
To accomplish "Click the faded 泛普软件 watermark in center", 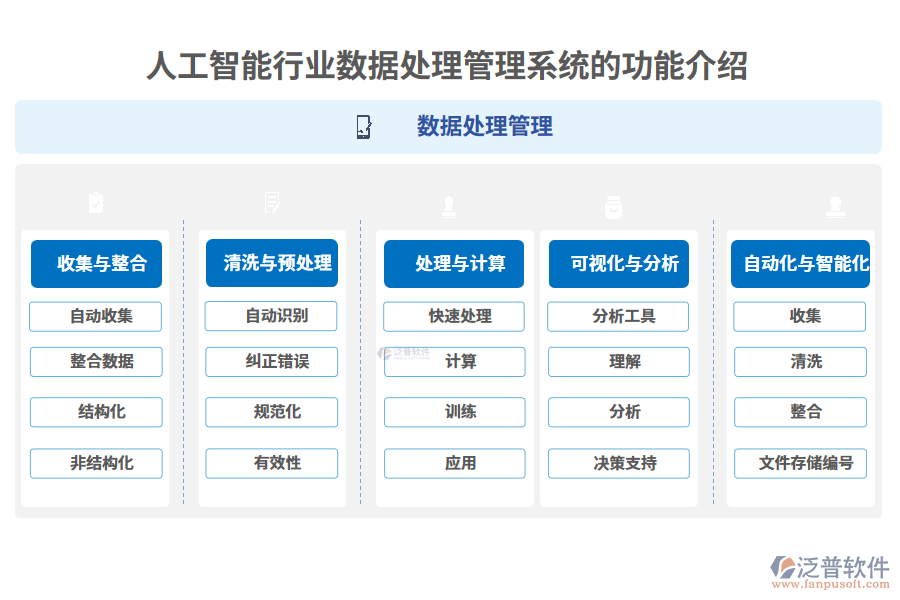I will (x=402, y=352).
